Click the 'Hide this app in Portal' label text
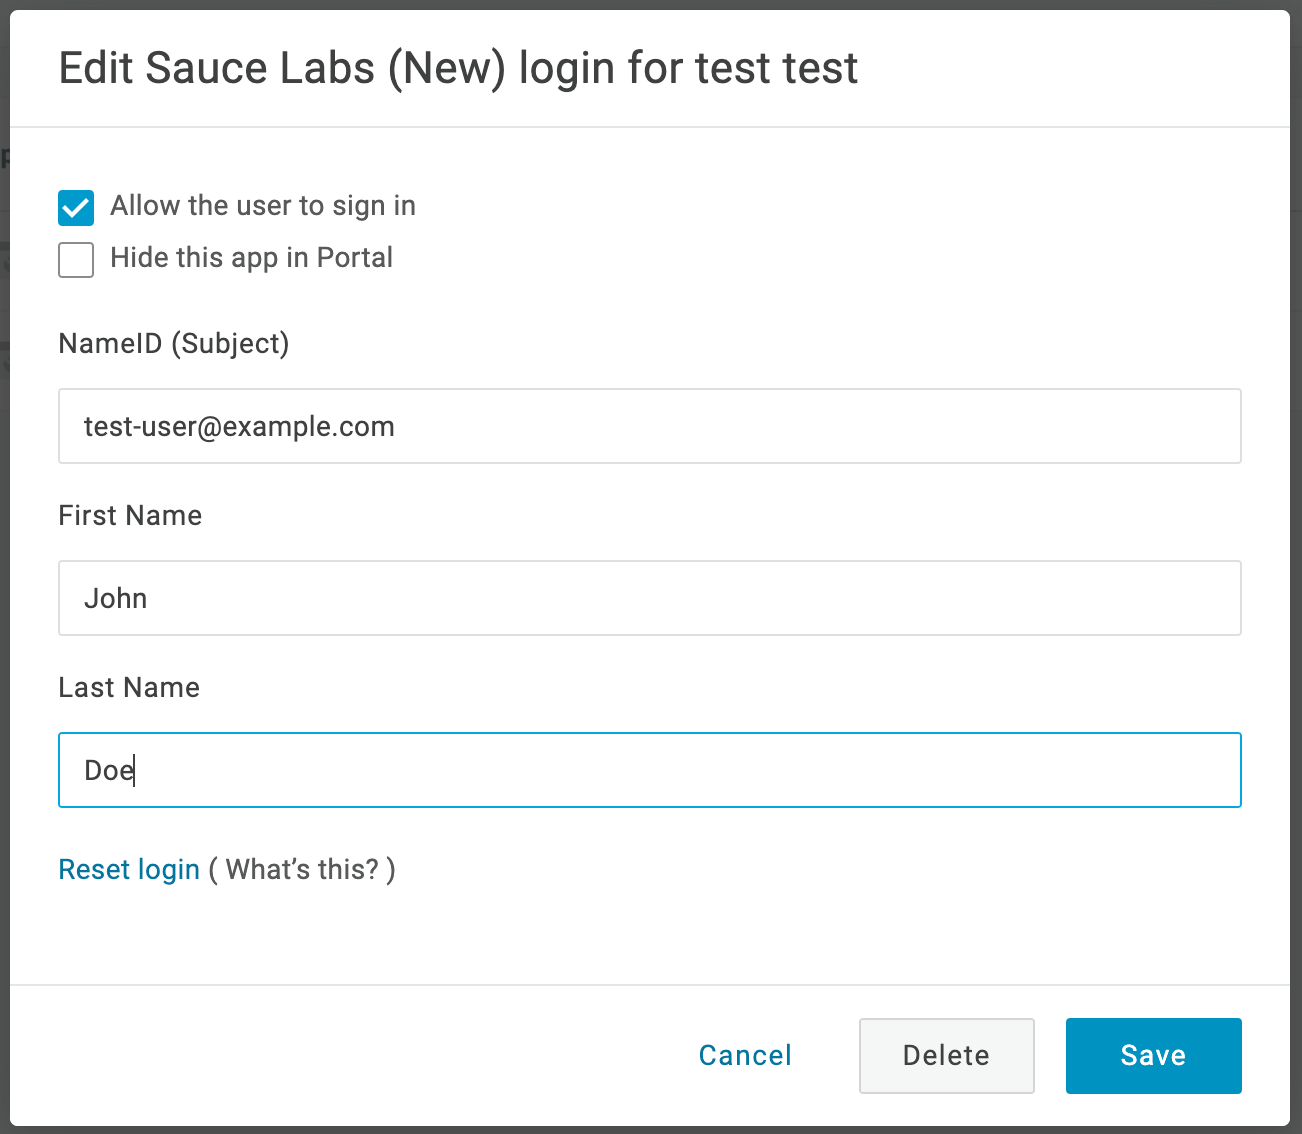The image size is (1302, 1134). pyautogui.click(x=251, y=258)
